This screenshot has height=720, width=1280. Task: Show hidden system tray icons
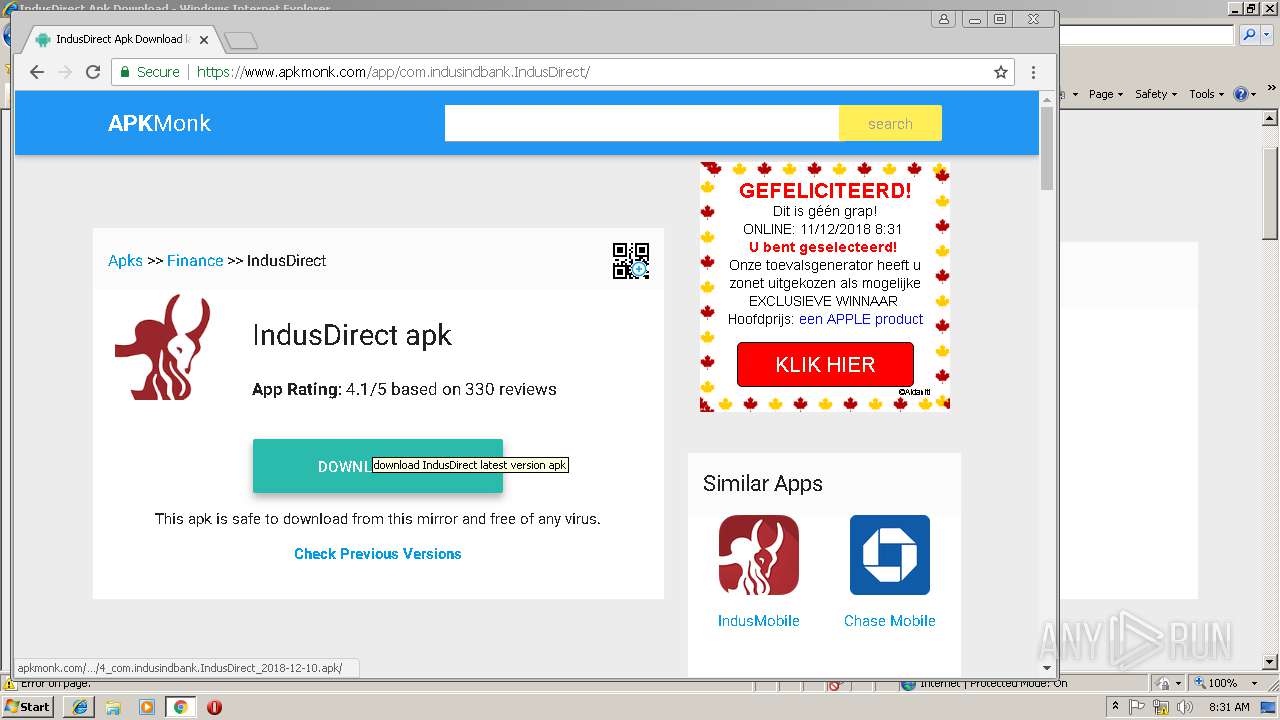[x=1116, y=707]
